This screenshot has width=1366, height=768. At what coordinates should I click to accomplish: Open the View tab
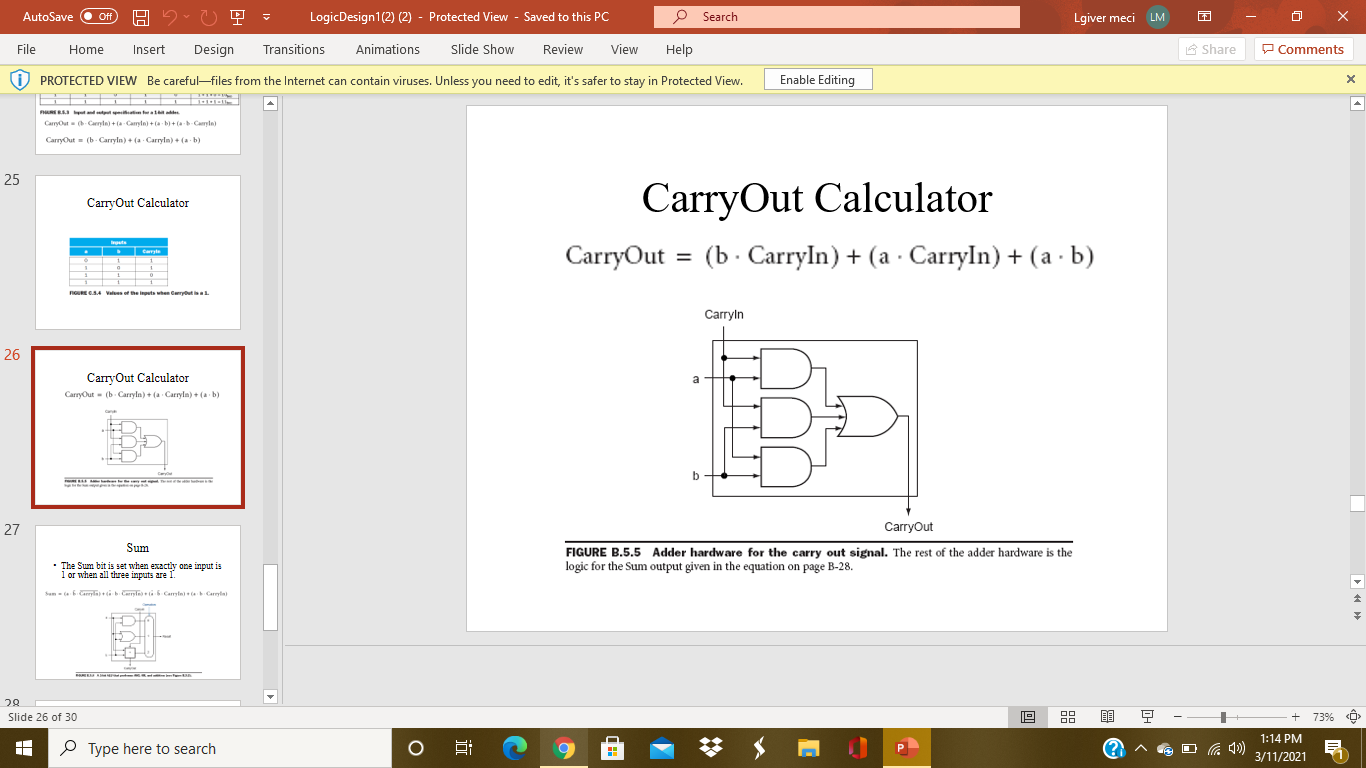click(x=624, y=49)
